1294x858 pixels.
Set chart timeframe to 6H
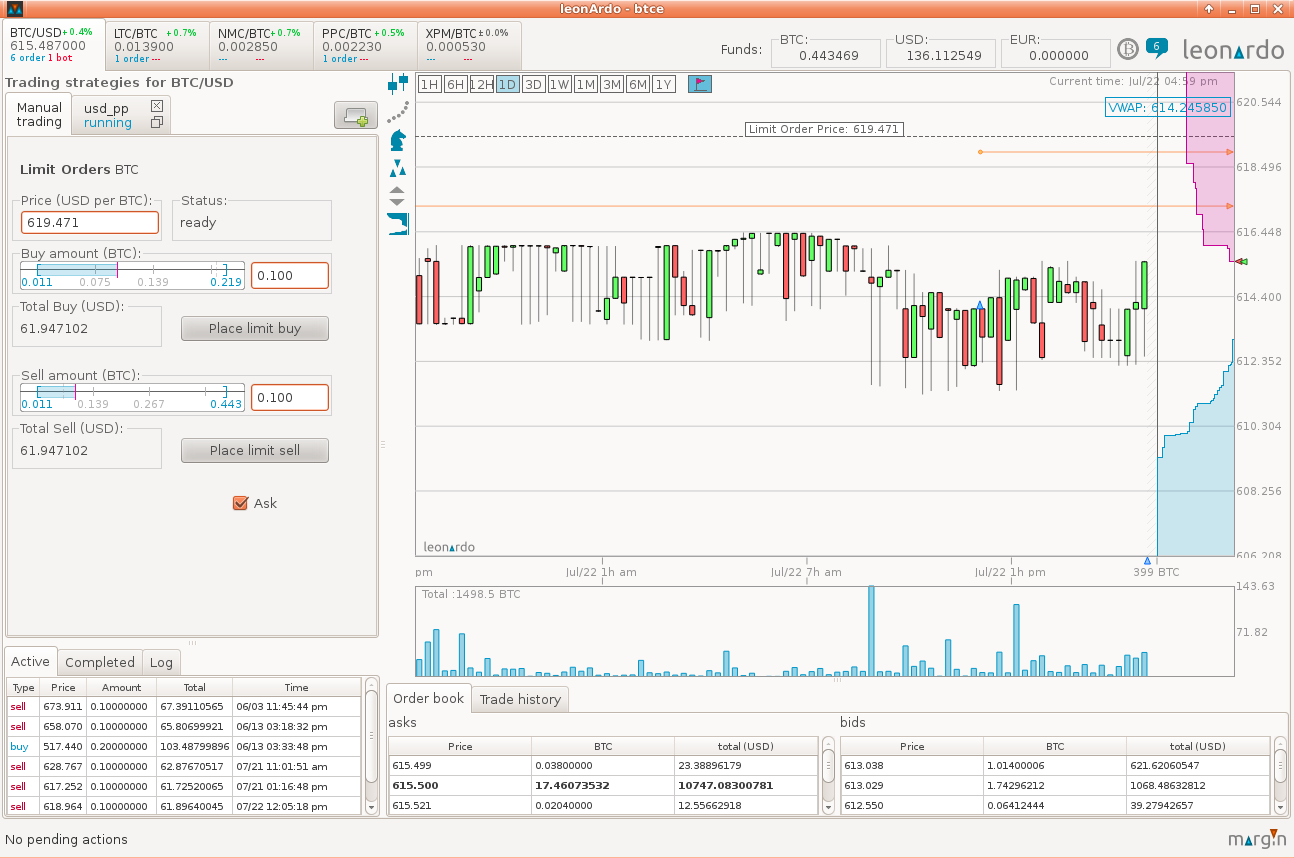455,85
